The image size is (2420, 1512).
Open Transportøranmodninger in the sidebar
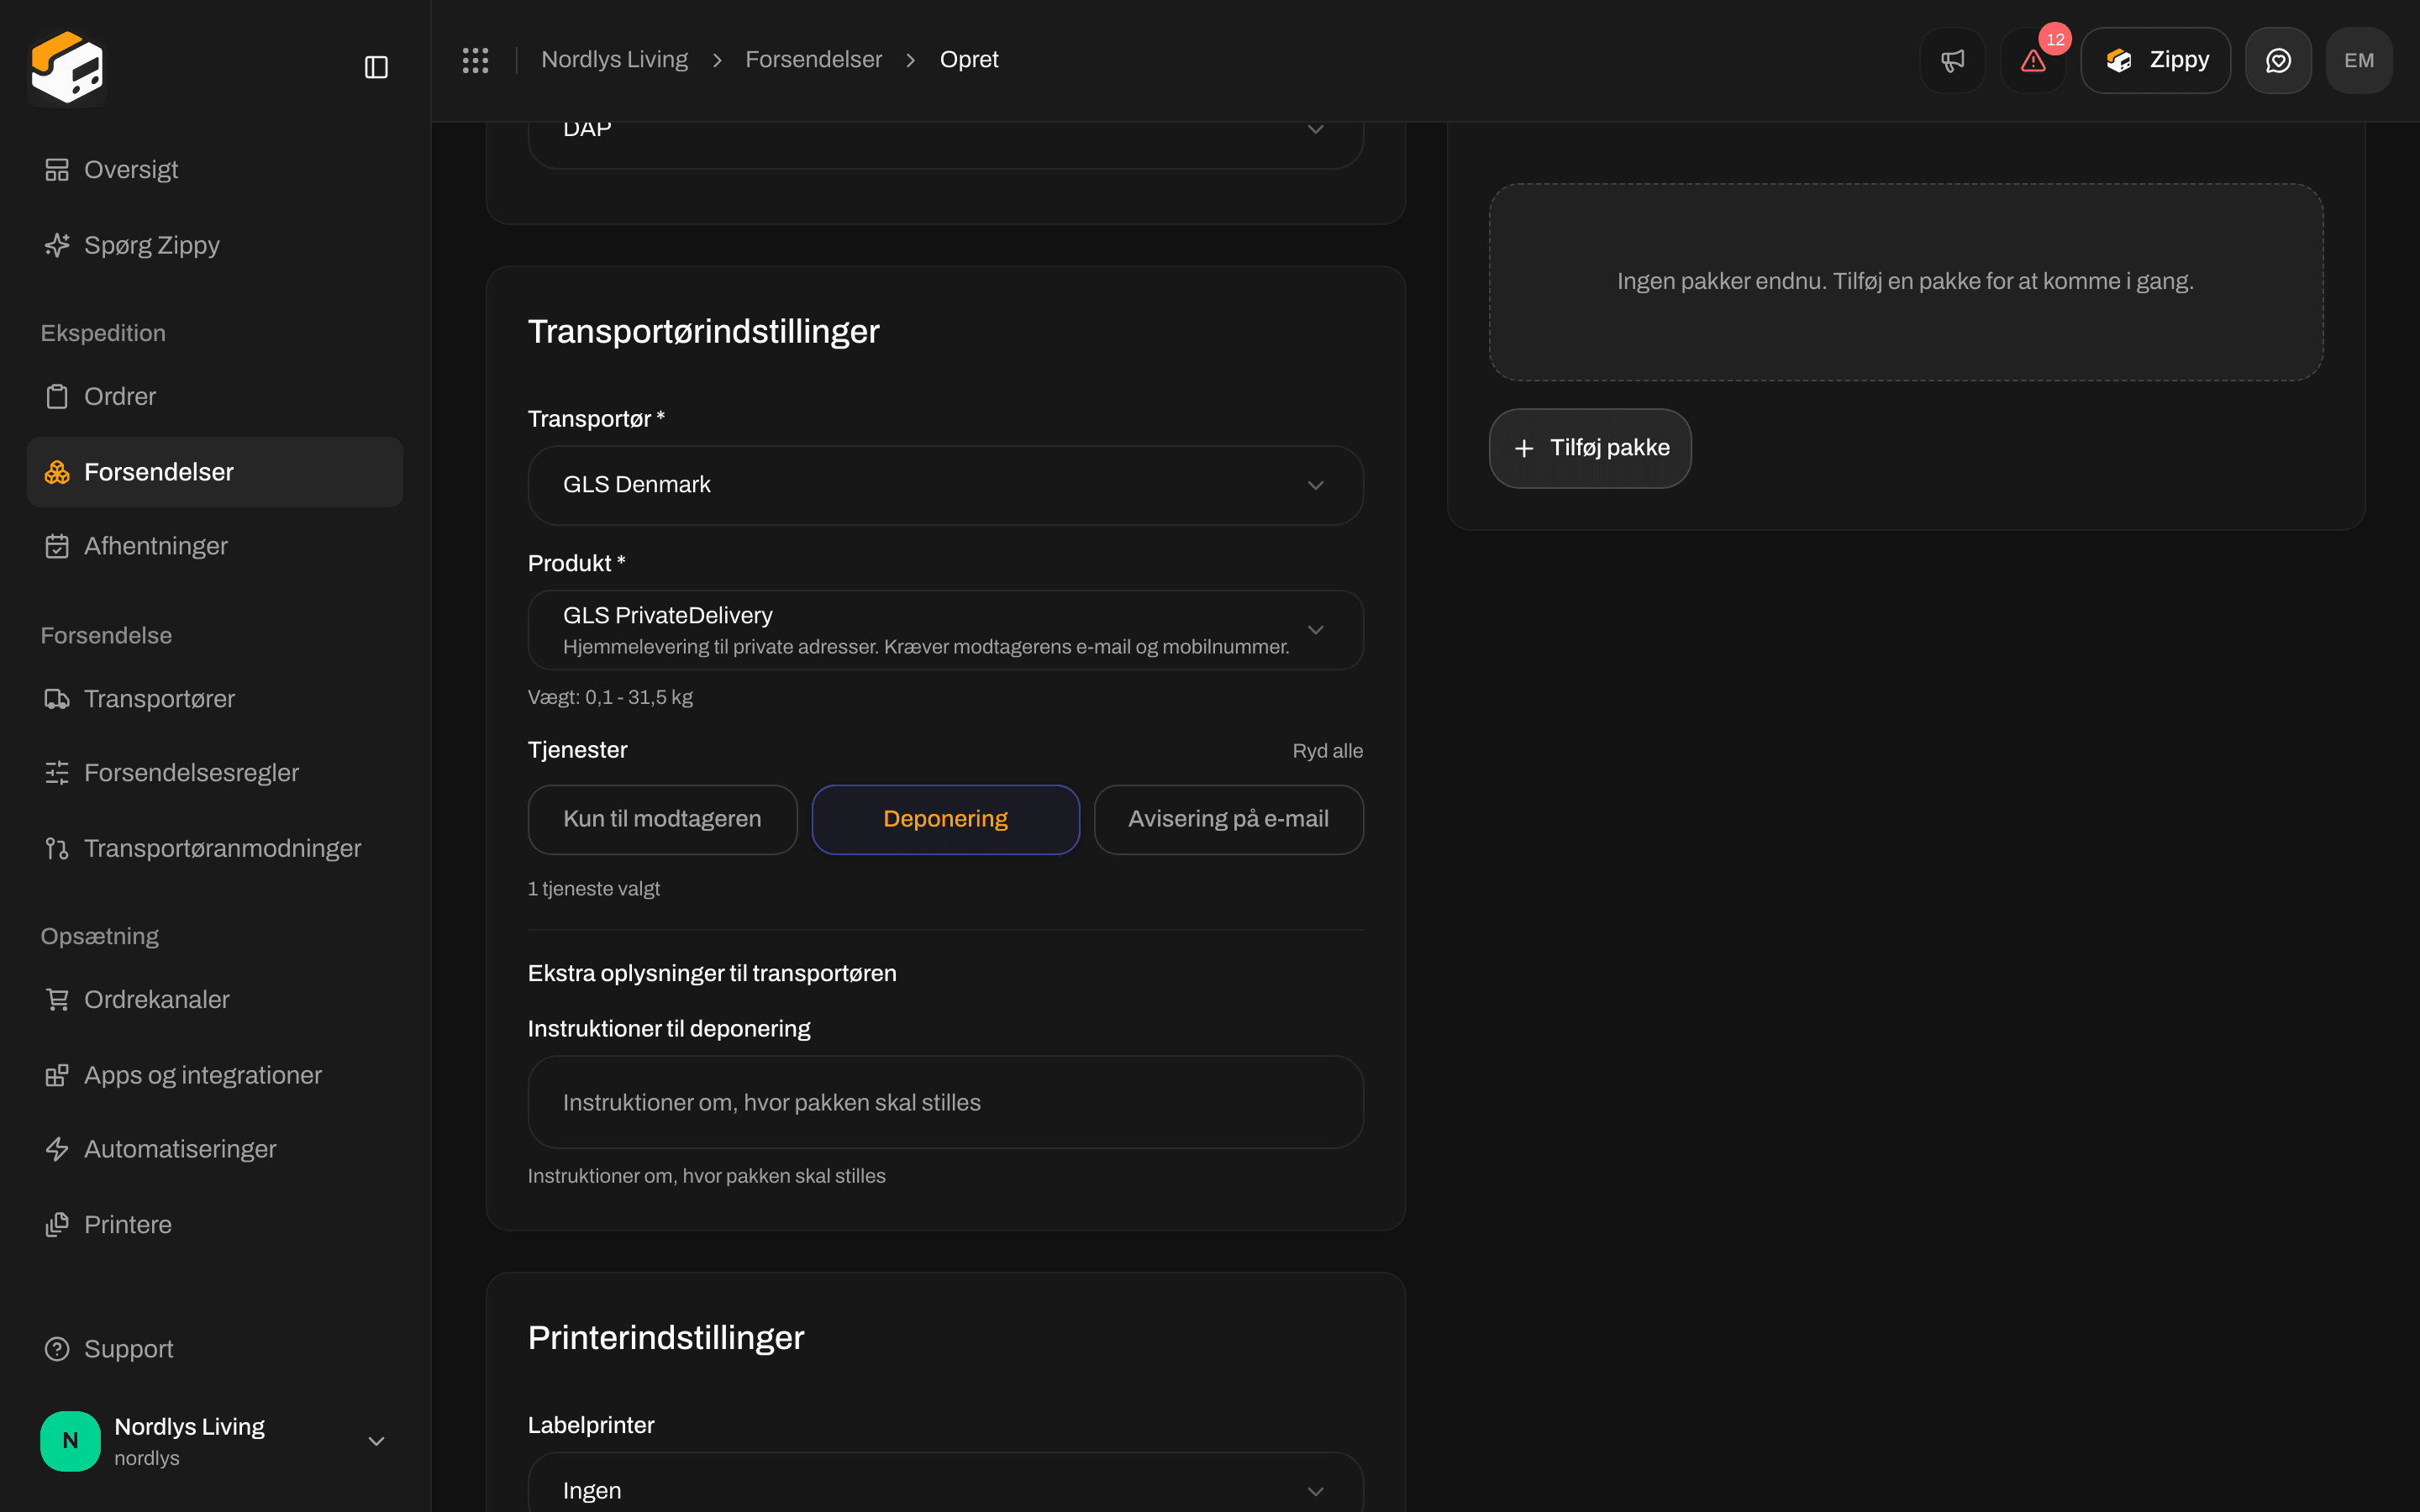tap(215, 848)
